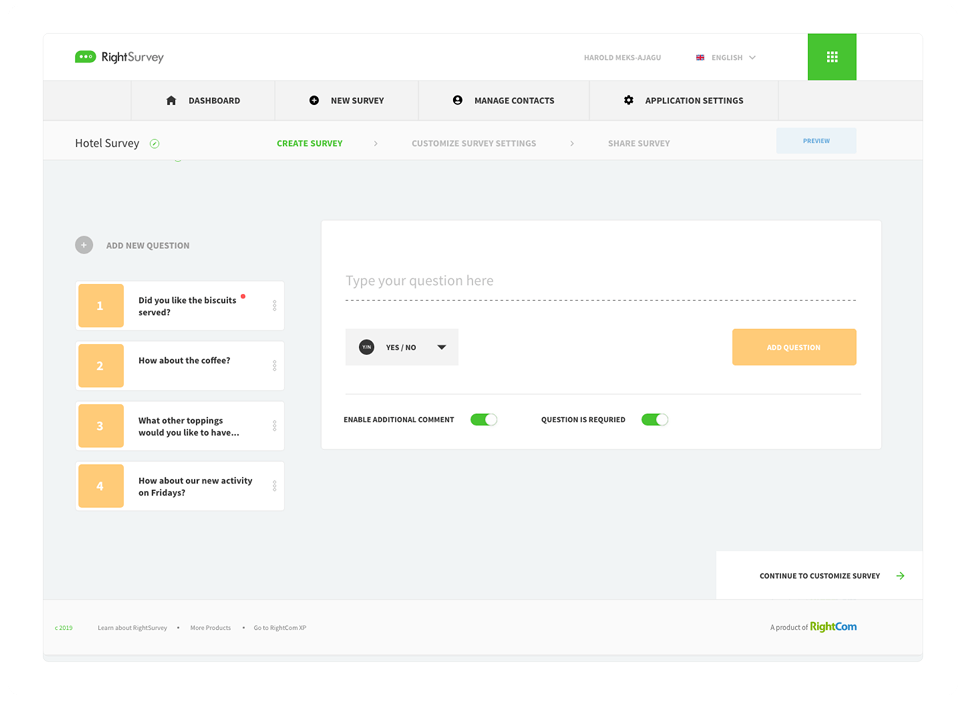Open Manage Contacts in the navigation bar

(503, 101)
